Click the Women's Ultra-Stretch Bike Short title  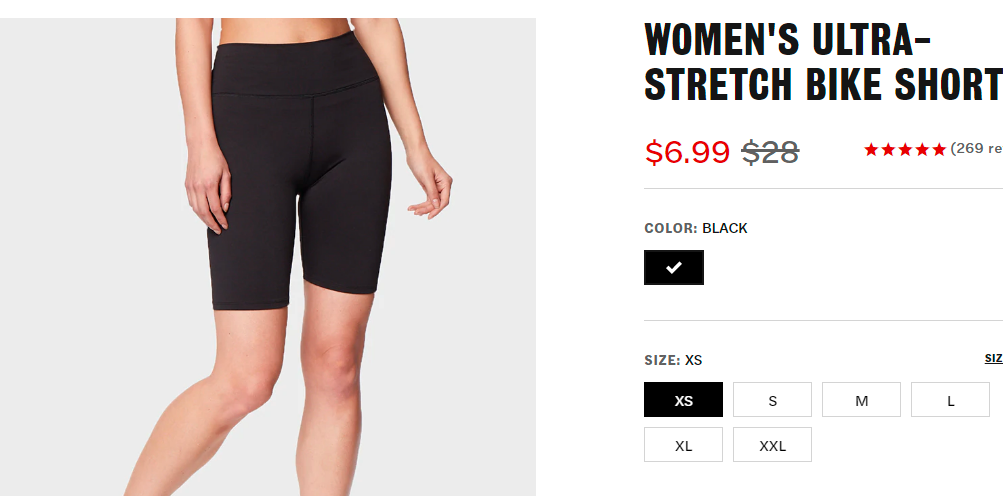coord(823,61)
